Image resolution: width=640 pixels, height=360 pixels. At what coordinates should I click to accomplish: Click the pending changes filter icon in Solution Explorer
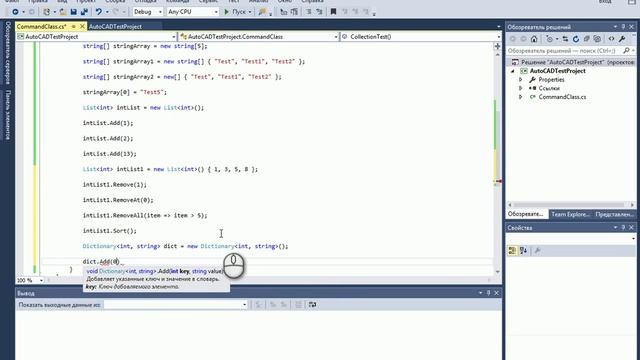[550, 39]
